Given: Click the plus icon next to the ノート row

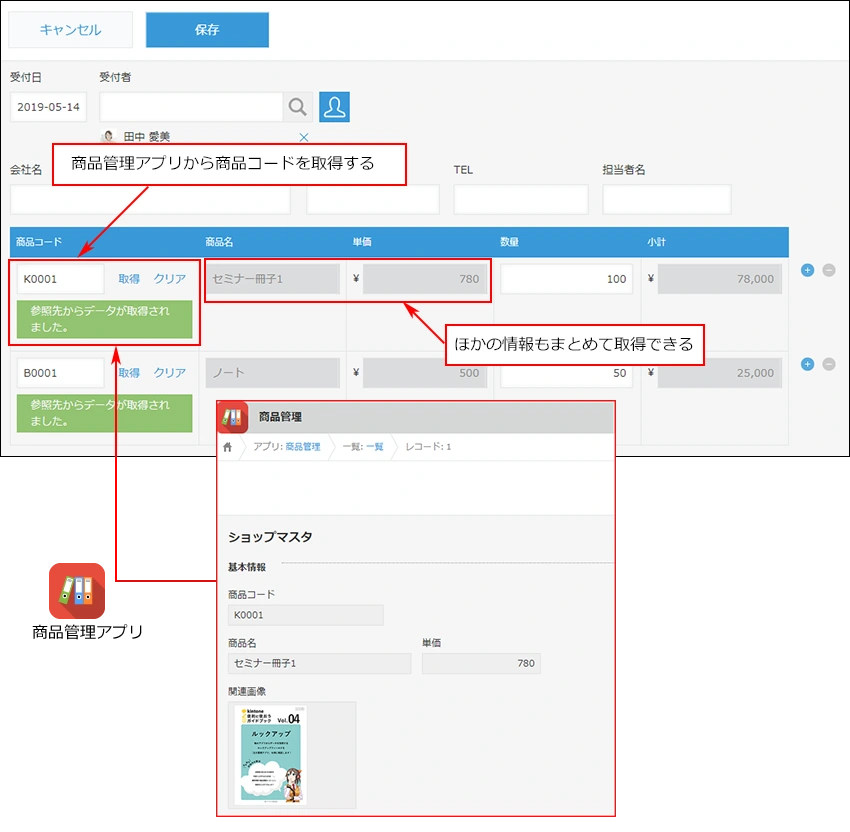Looking at the screenshot, I should 806,364.
